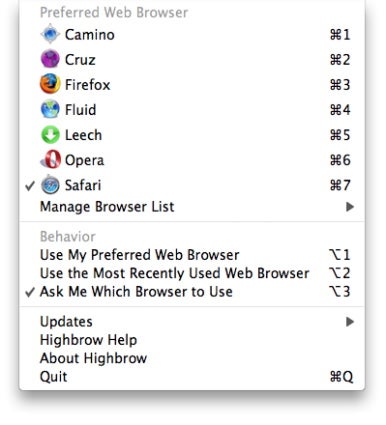Enable Ask Me Which Browser to Use
The height and width of the screenshot is (425, 386).
(192, 292)
